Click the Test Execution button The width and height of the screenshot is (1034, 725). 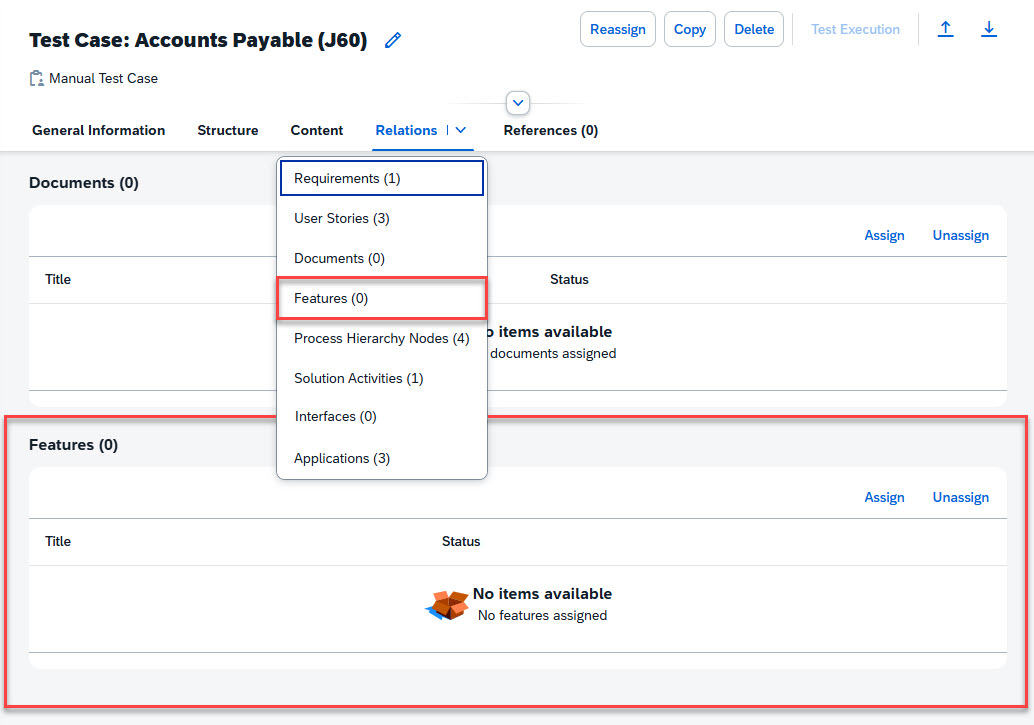855,29
